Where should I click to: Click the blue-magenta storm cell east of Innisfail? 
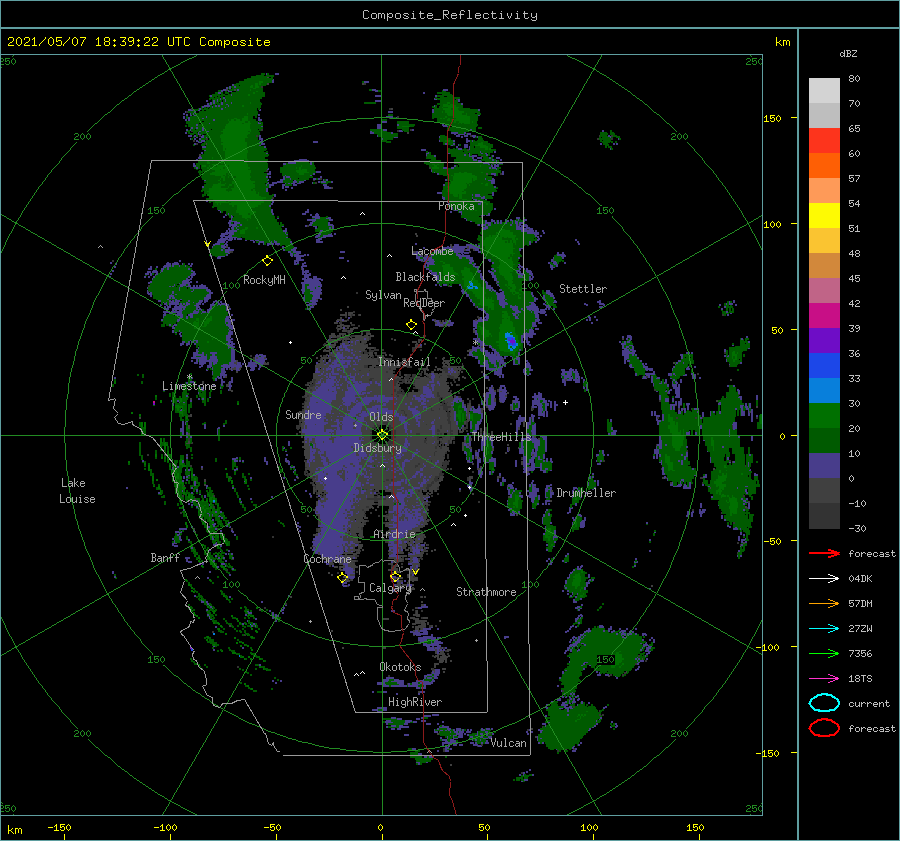510,341
